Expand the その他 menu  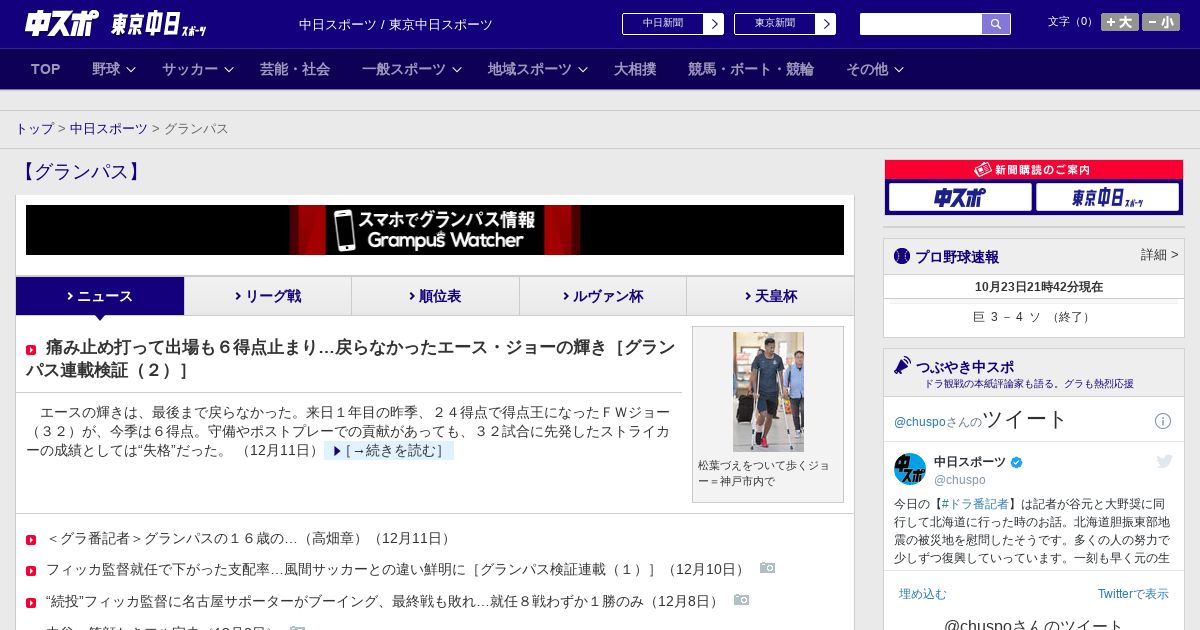point(875,69)
